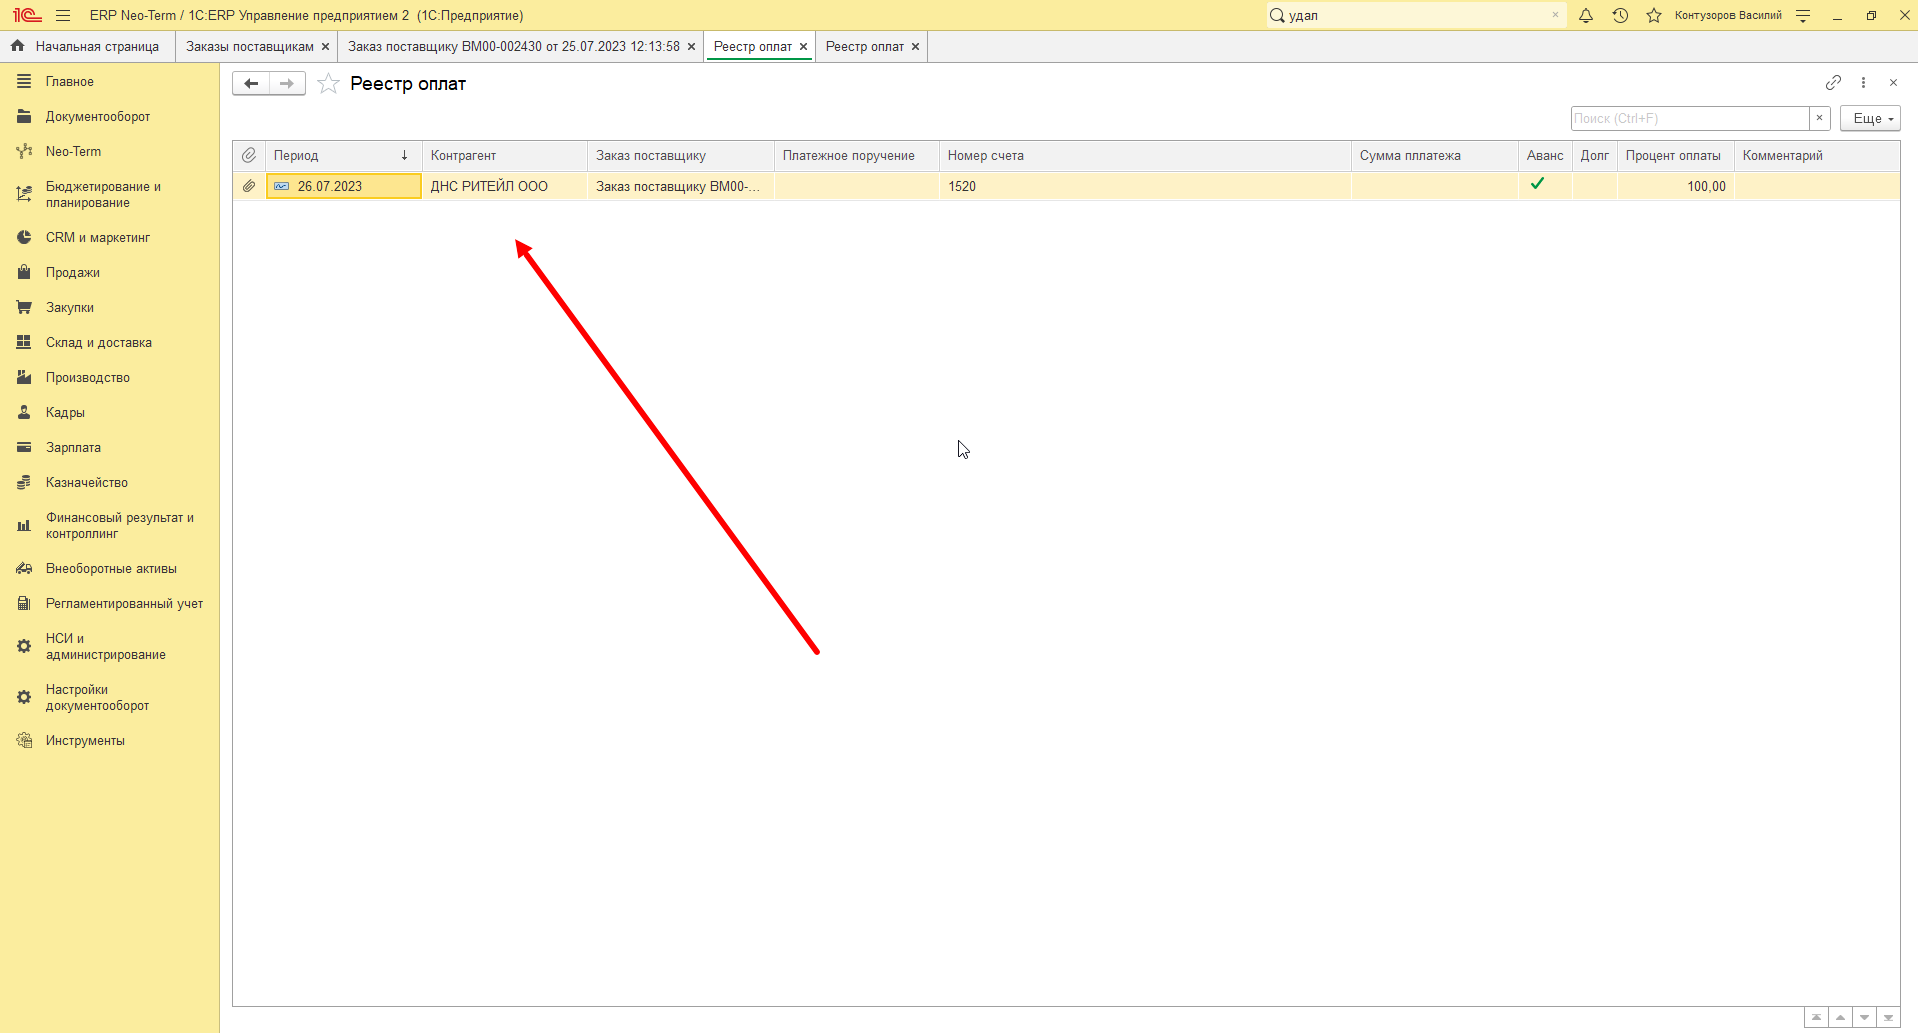Toggle Аванс checkmark in the row
The width and height of the screenshot is (1918, 1033).
pyautogui.click(x=1538, y=184)
